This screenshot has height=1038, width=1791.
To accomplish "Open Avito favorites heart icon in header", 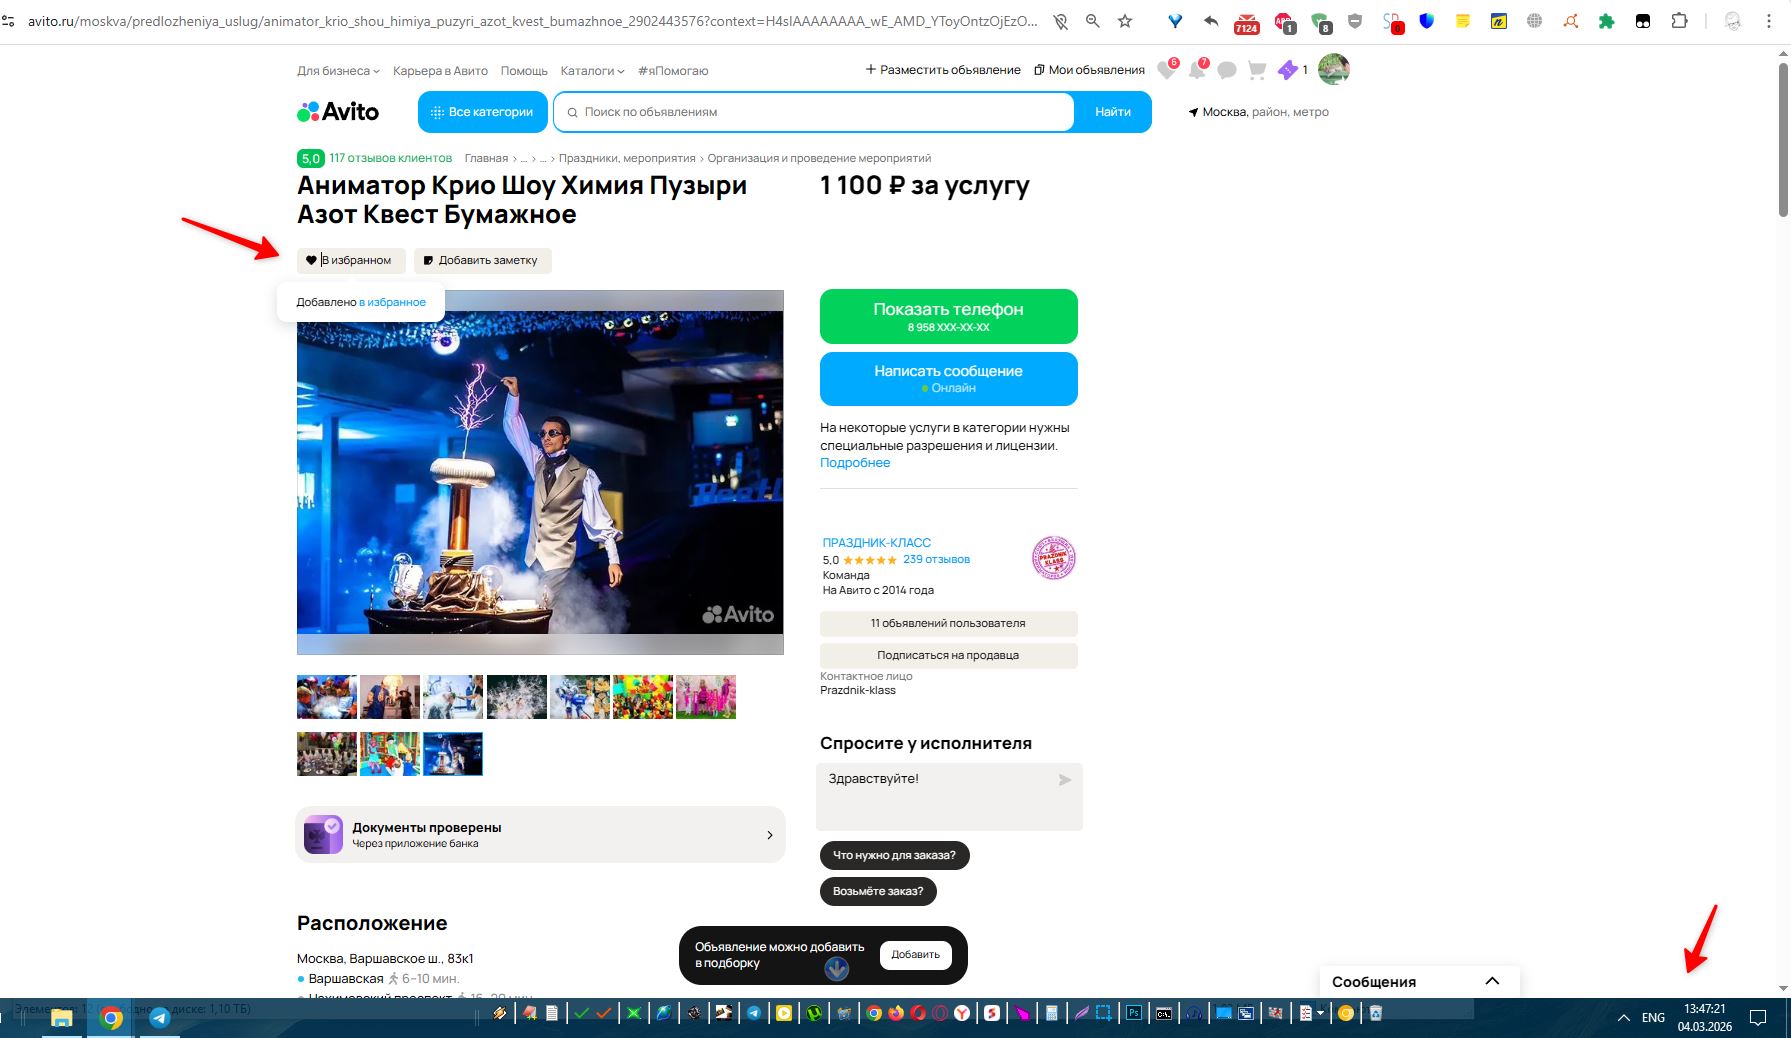I will click(1166, 70).
